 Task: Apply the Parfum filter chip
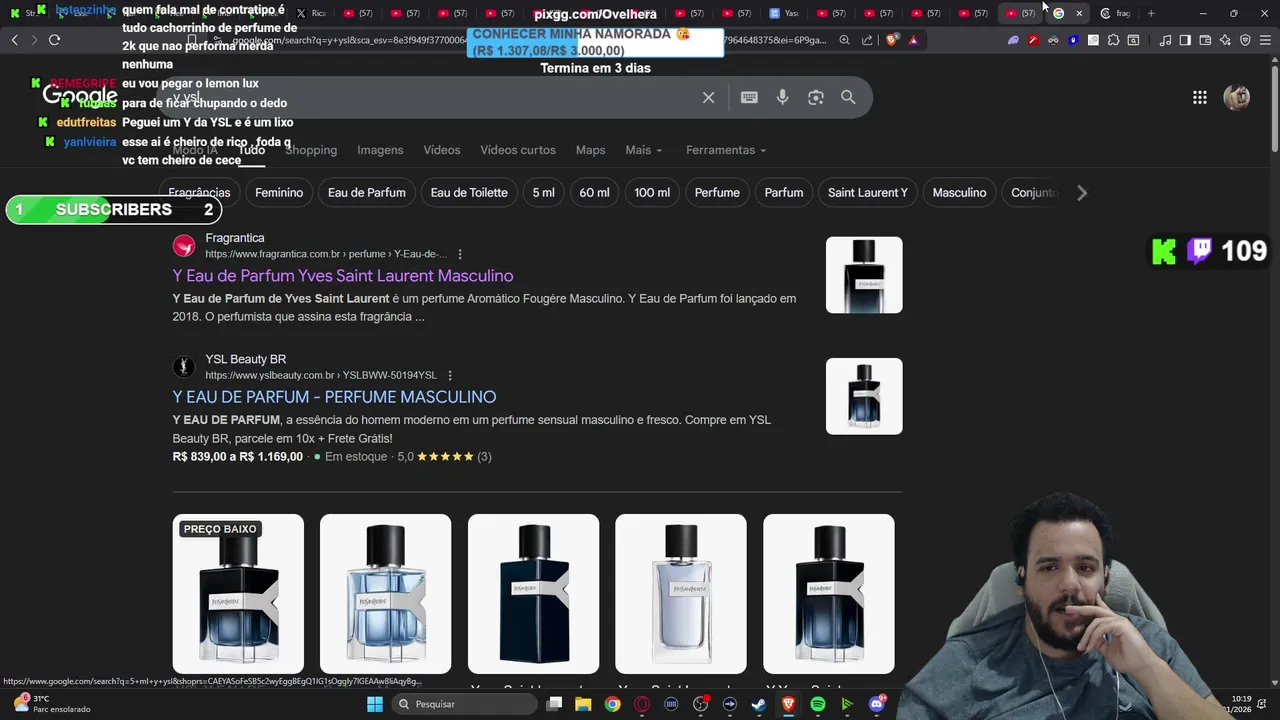[x=784, y=193]
